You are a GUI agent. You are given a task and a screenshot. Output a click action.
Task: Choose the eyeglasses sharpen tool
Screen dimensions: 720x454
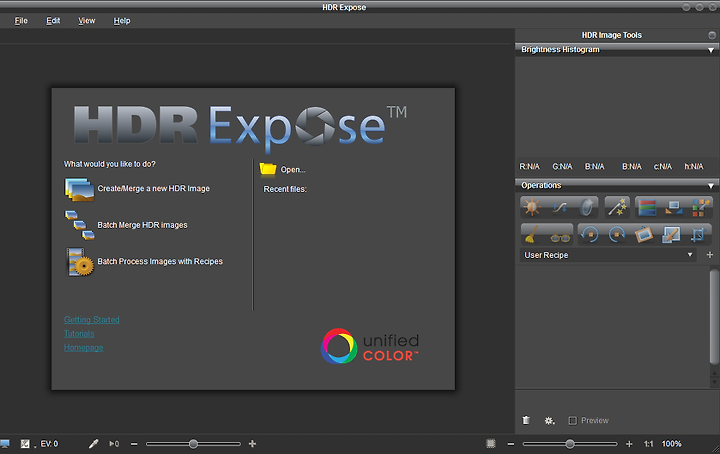[x=560, y=237]
